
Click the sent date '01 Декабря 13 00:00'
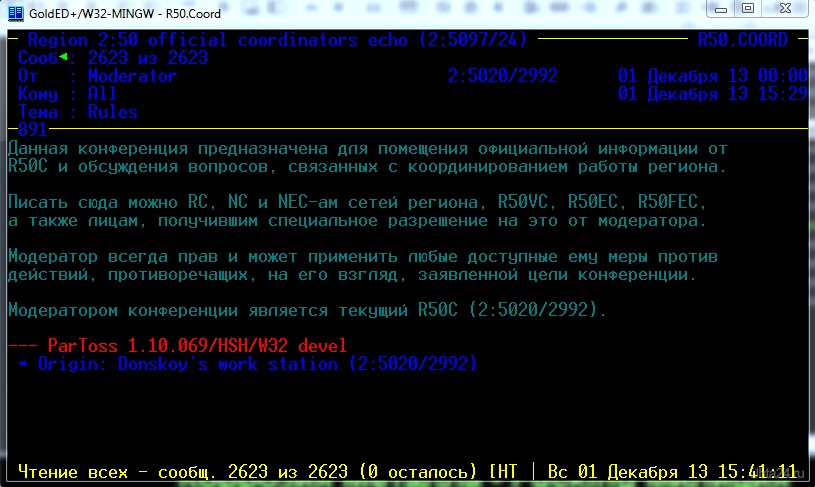712,76
